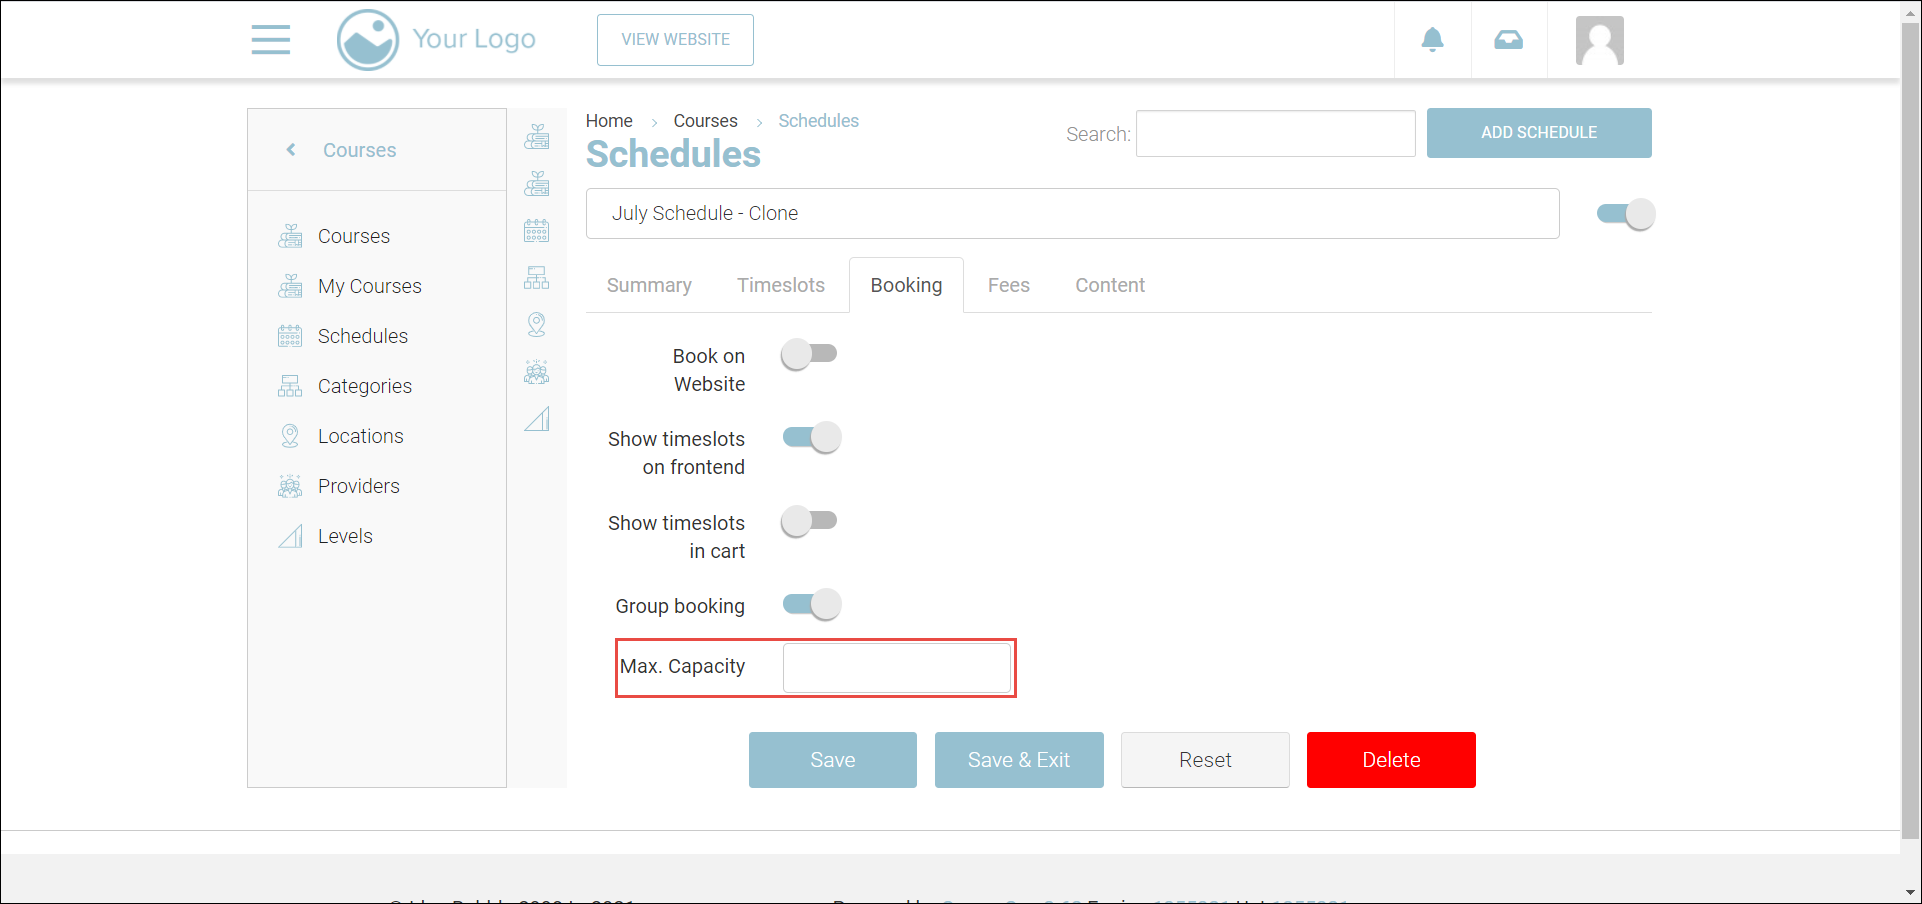Turn off the Group booking toggle
This screenshot has height=904, width=1922.
[811, 605]
